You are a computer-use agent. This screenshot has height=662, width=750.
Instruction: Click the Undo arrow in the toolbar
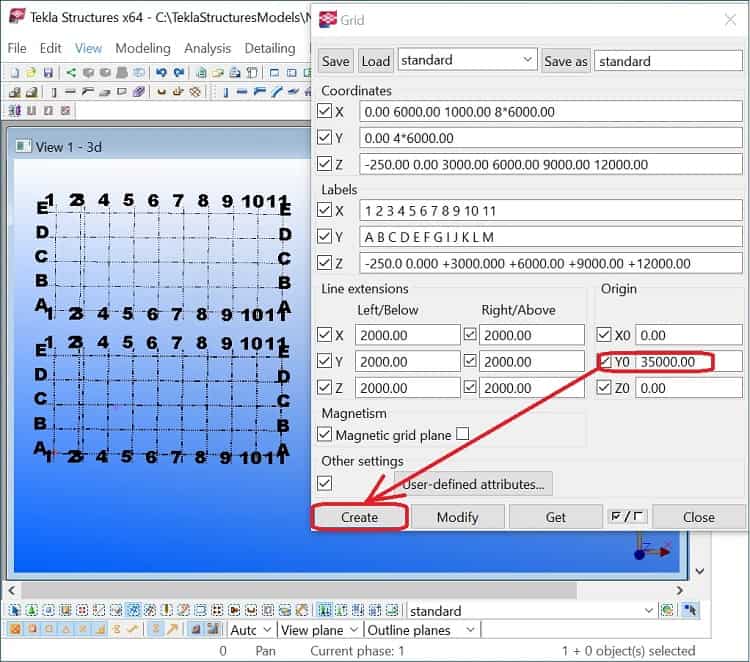point(162,72)
